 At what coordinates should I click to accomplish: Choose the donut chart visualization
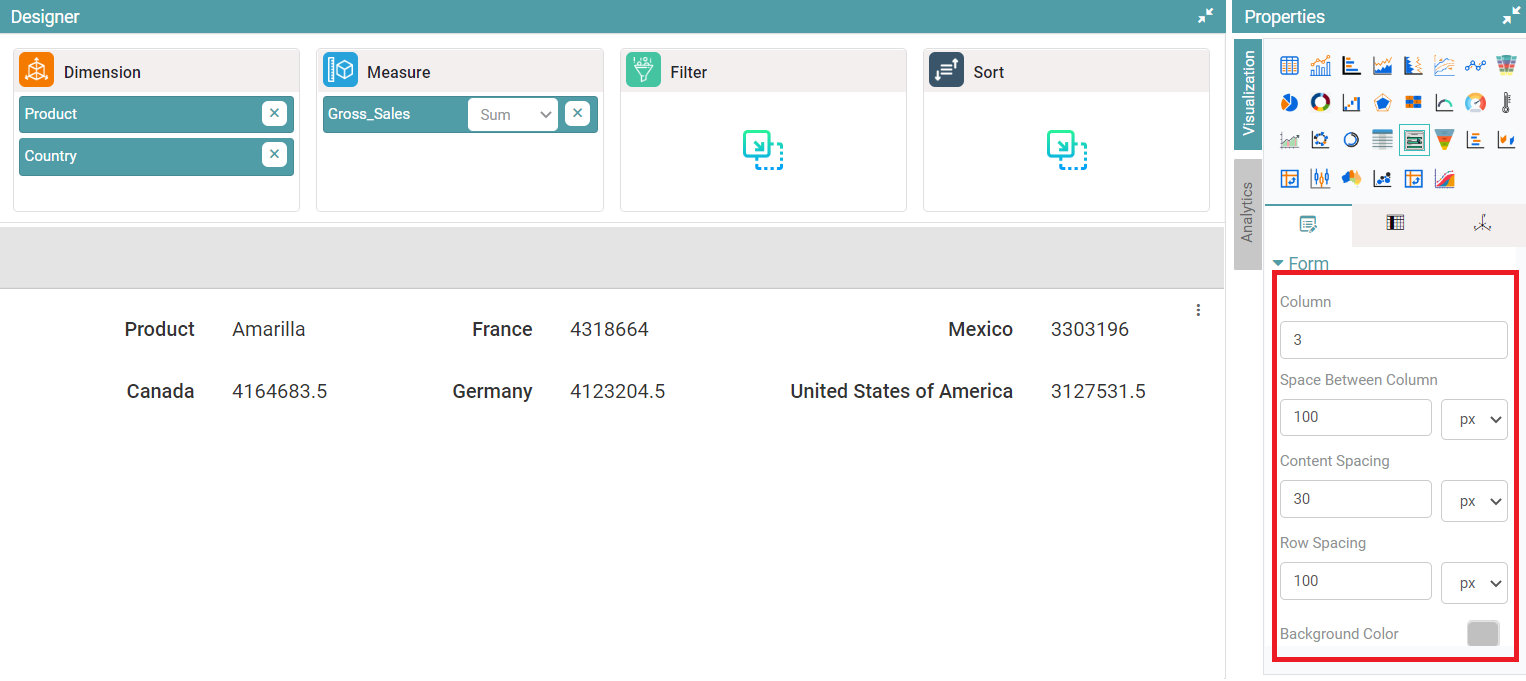coord(1320,103)
